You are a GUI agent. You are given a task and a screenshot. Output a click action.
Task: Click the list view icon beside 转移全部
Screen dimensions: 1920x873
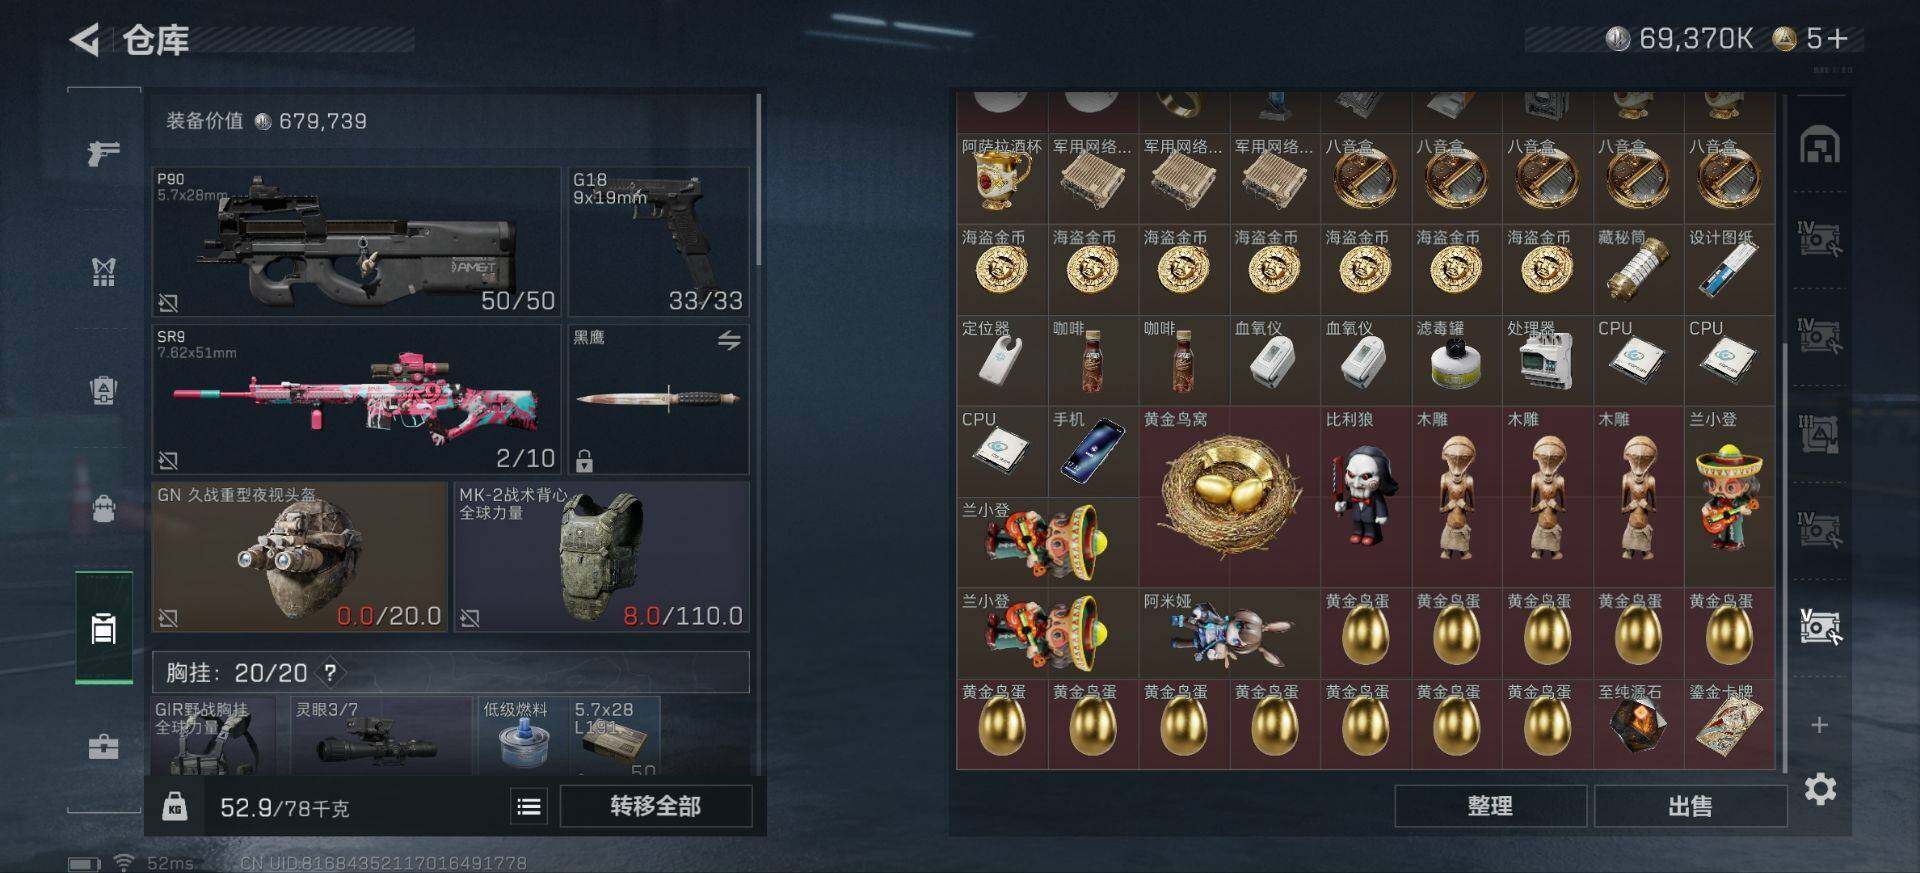click(x=529, y=806)
